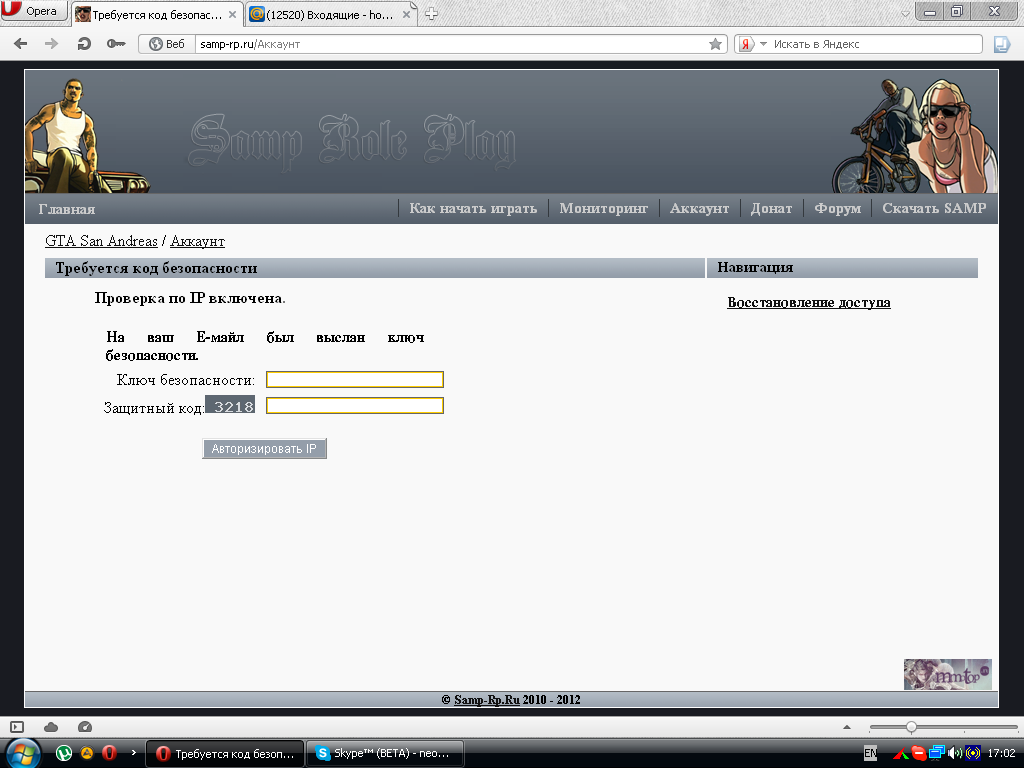Viewport: 1024px width, 768px height.
Task: Click the Восстановление доступа link
Action: coord(808,302)
